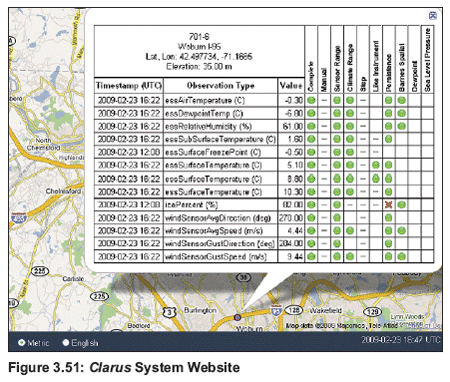
Task: Click Barnes Spatial dot for windSensorAvgSpeed row
Action: point(401,230)
